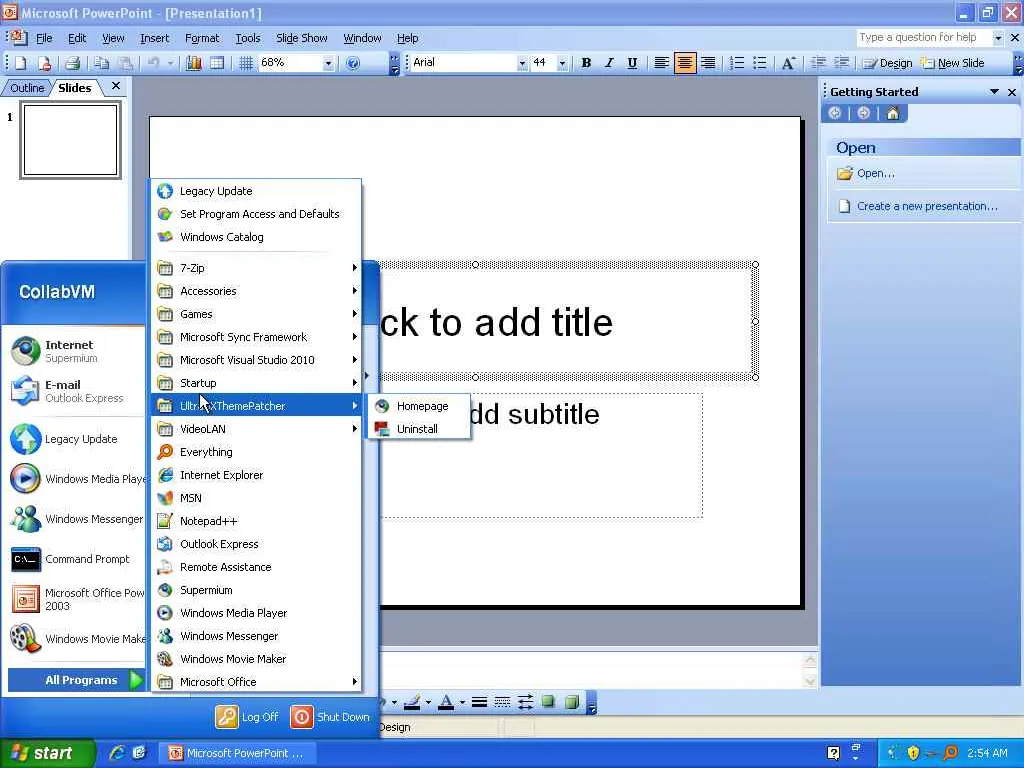Viewport: 1024px width, 768px height.
Task: Toggle Align Left alignment
Action: pos(661,63)
